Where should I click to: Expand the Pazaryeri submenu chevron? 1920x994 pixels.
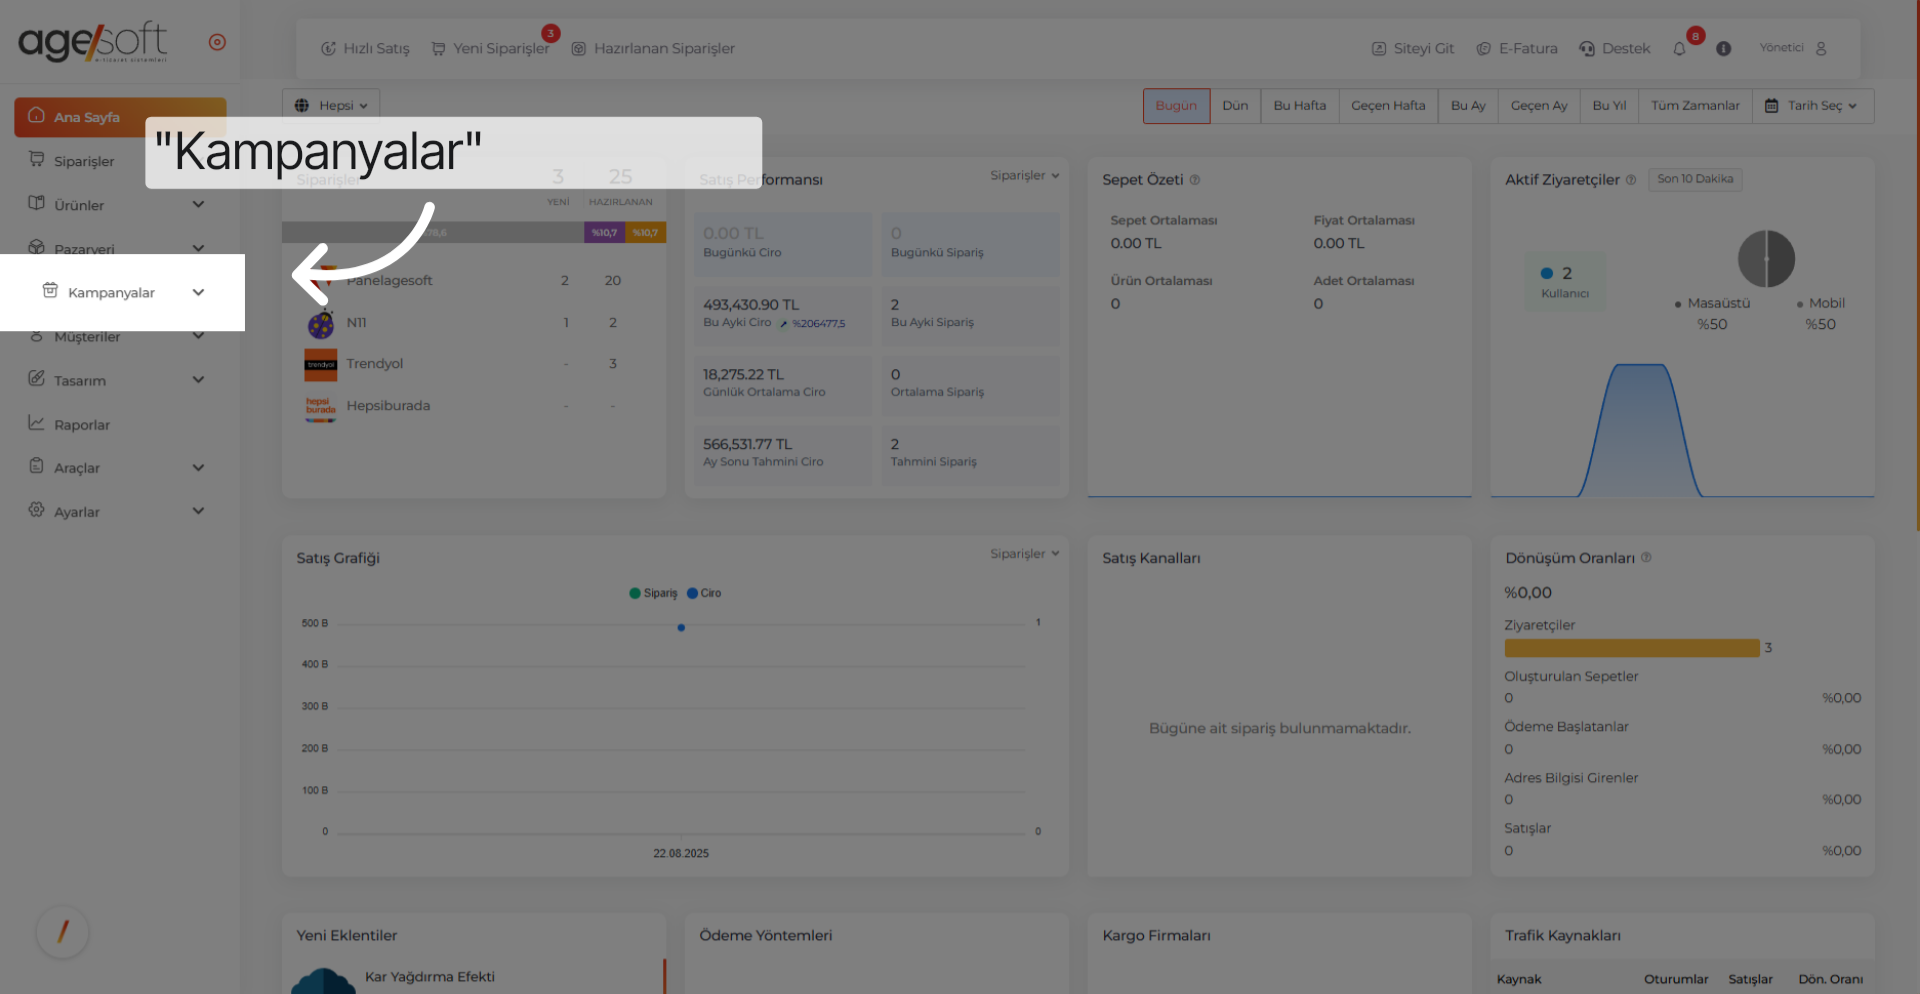point(198,248)
